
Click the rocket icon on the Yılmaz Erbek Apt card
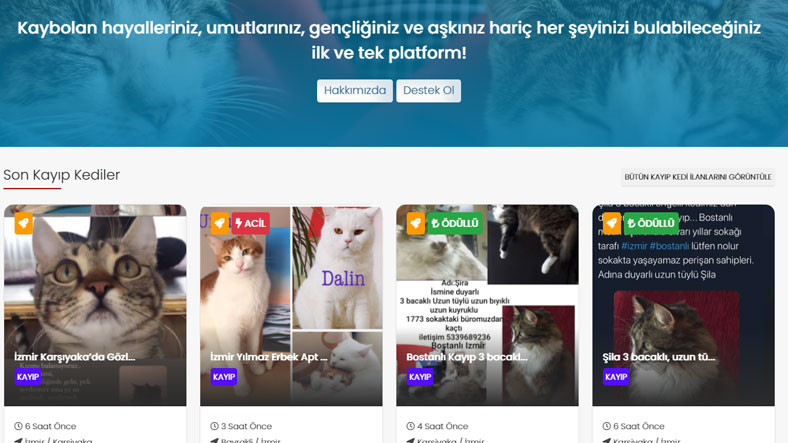tap(220, 223)
